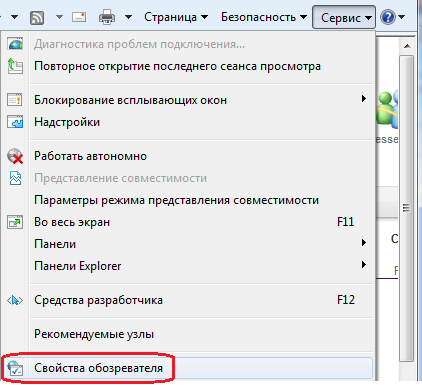The width and height of the screenshot is (422, 387).
Task: Click the developer tools cursor icon
Action: [15, 301]
